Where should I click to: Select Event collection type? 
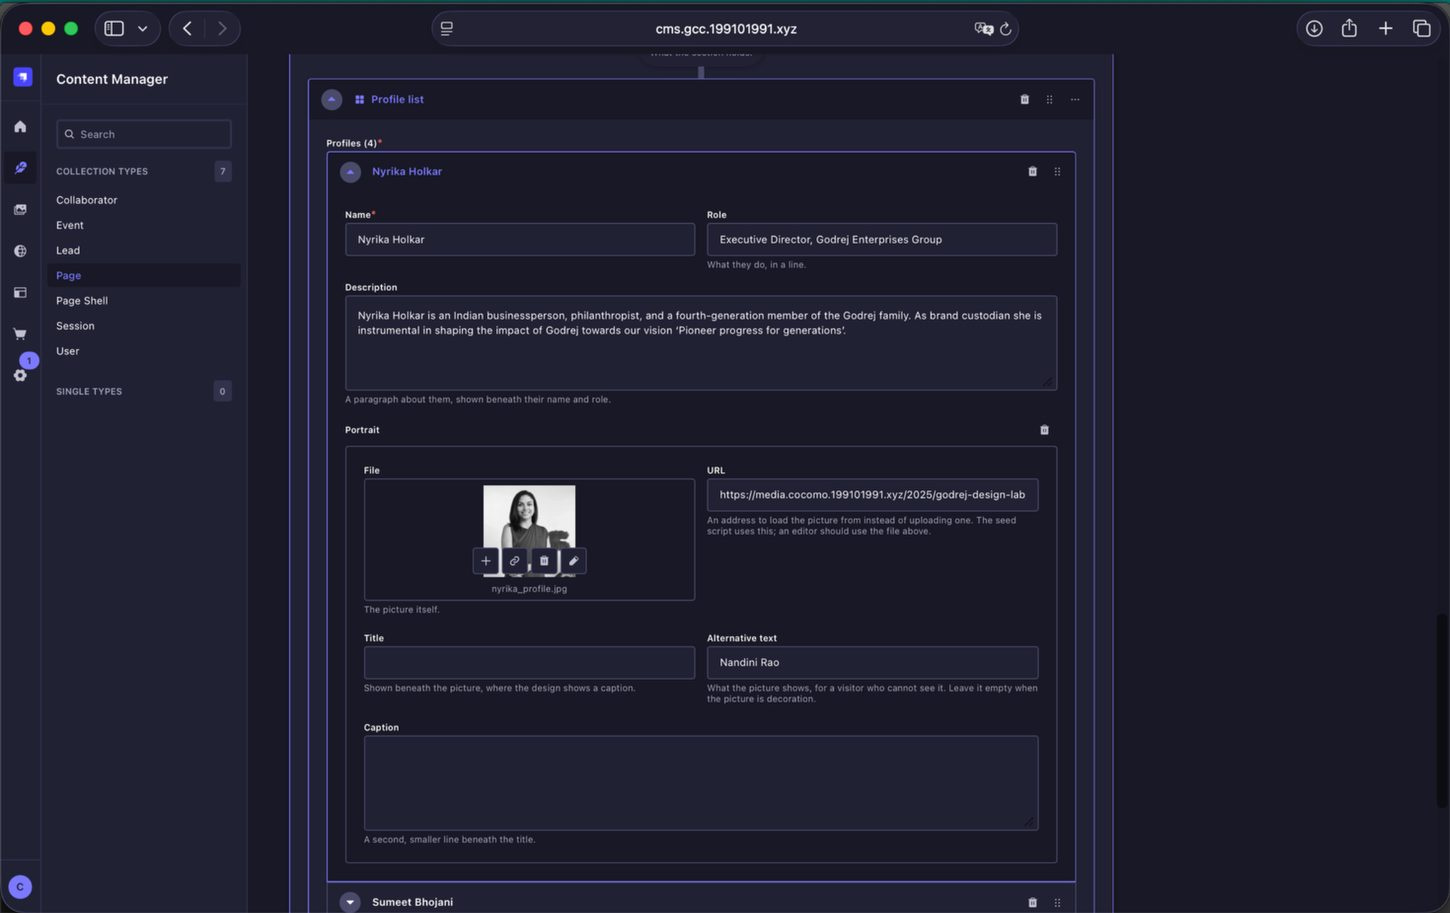point(70,225)
